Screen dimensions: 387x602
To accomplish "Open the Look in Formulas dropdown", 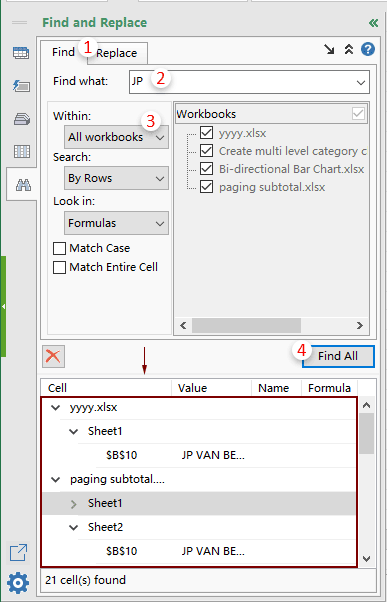I will [x=116, y=223].
